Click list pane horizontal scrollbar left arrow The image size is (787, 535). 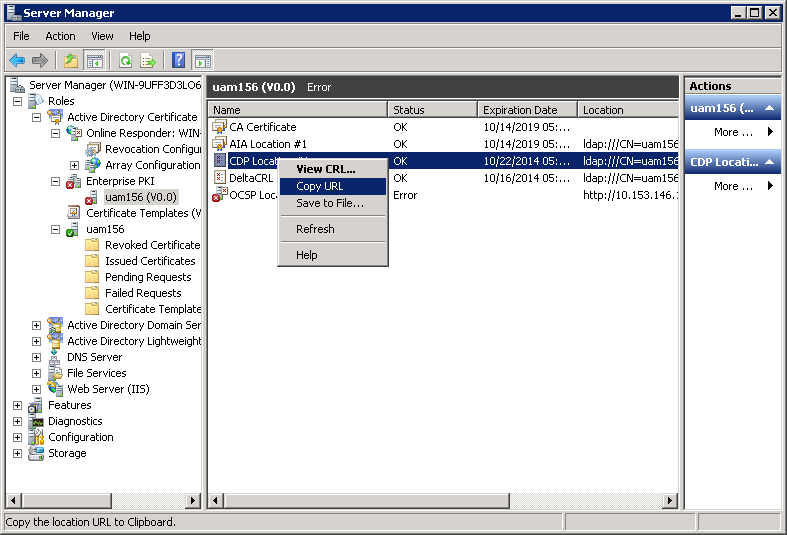tap(216, 500)
